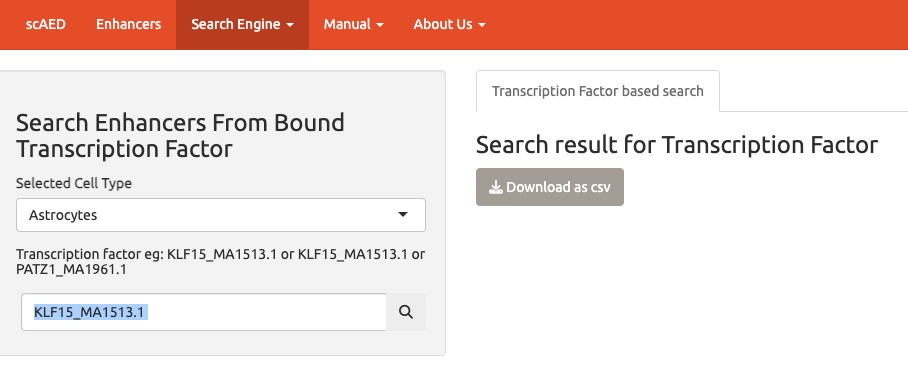The height and width of the screenshot is (365, 908).
Task: Open the Enhancers page in navbar
Action: click(x=129, y=24)
